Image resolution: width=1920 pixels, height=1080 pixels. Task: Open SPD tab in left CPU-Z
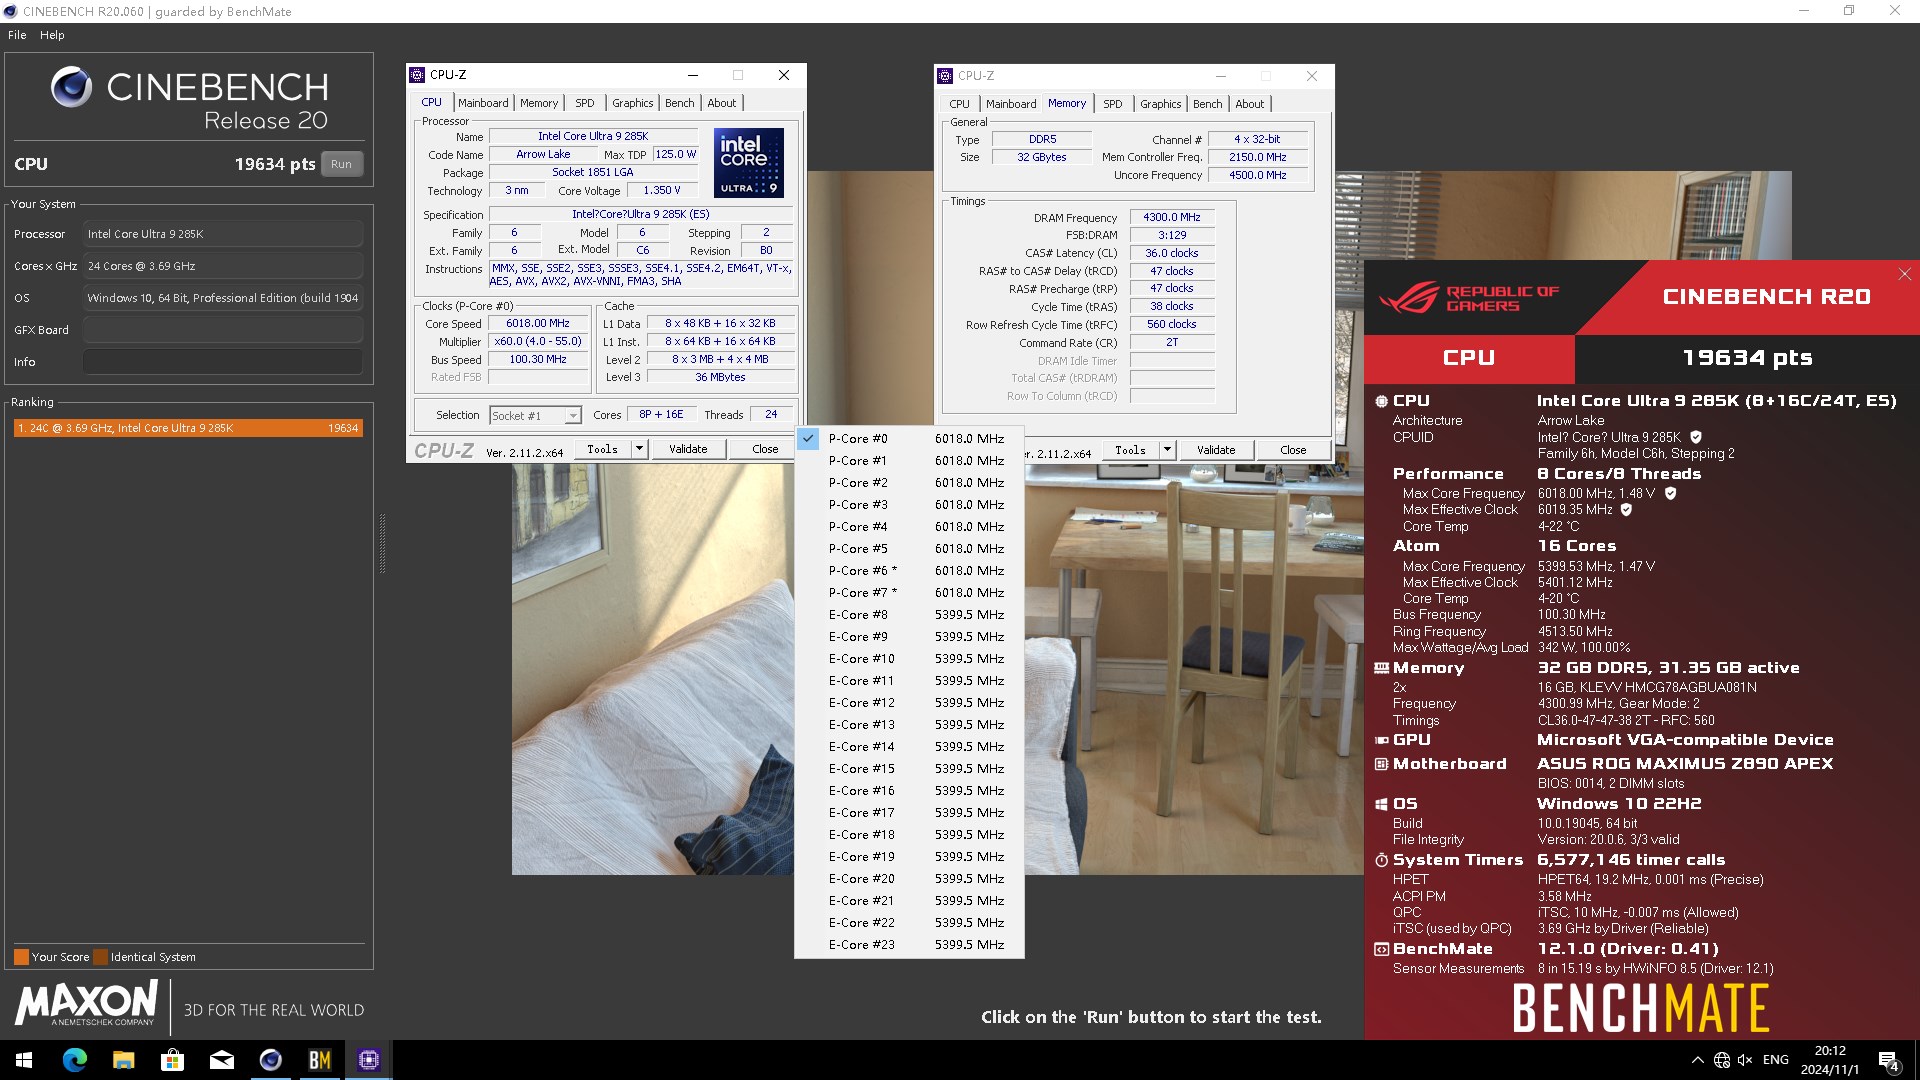(x=585, y=103)
